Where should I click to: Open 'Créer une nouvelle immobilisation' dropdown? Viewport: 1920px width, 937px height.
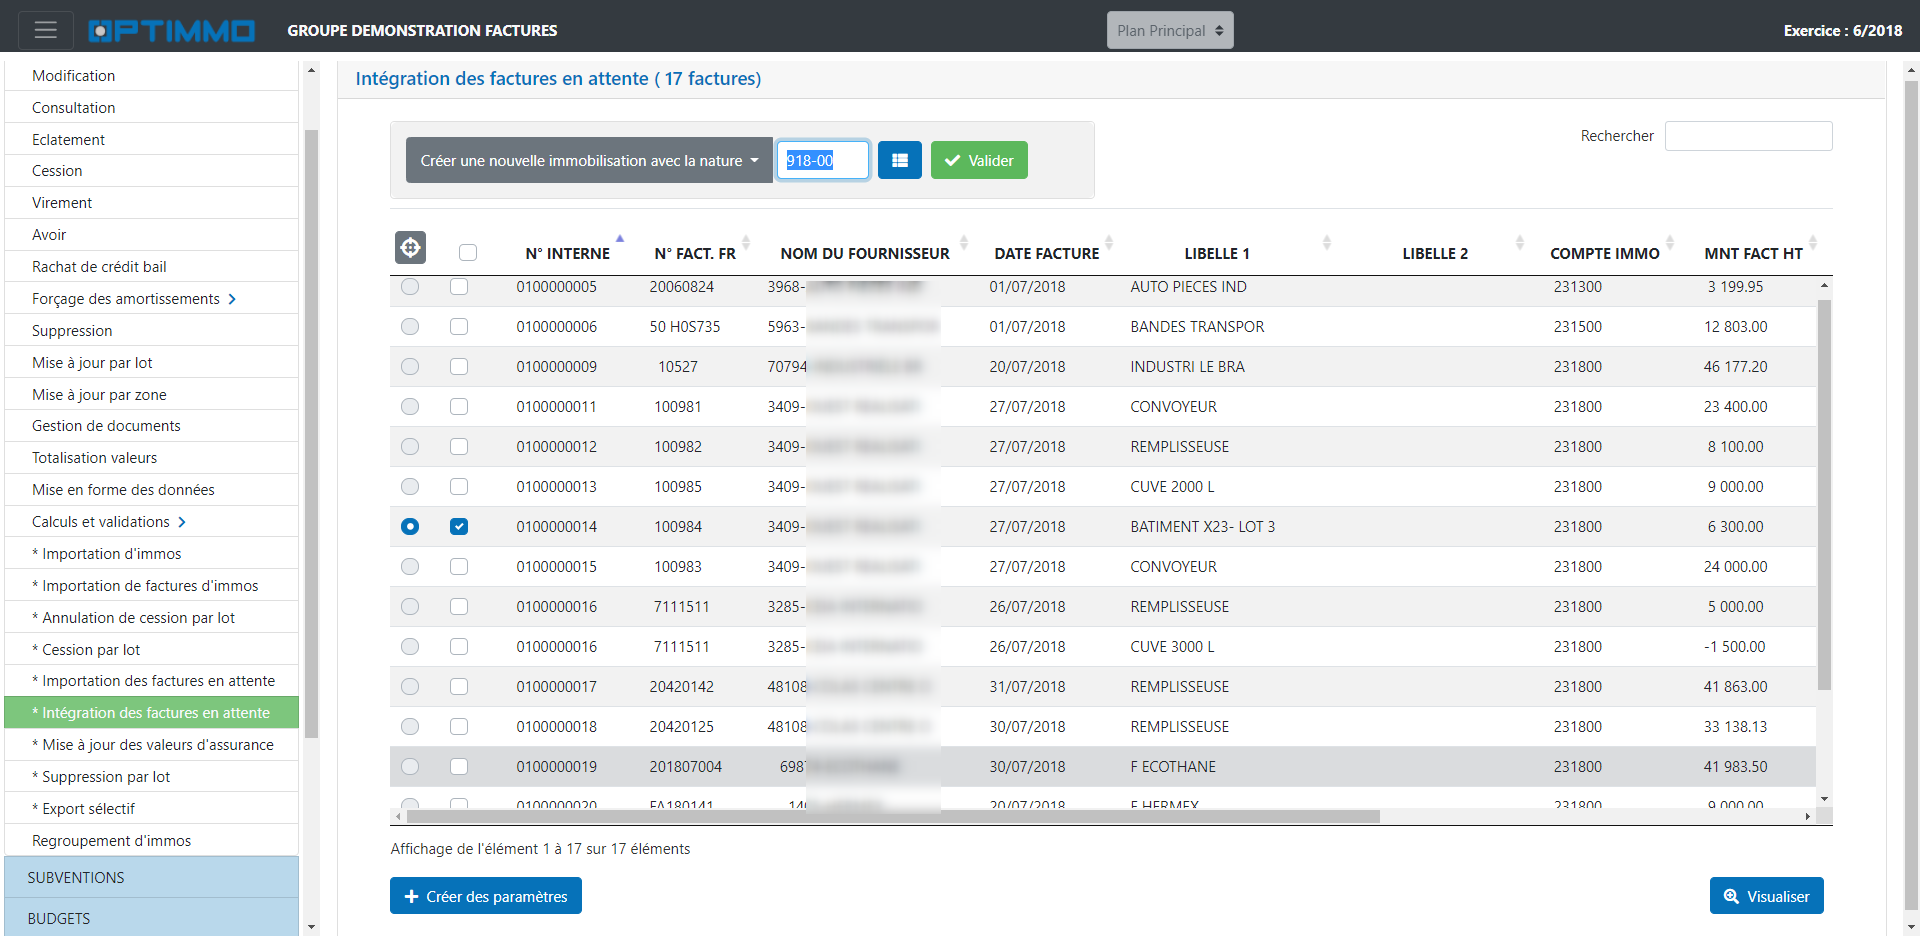point(589,160)
